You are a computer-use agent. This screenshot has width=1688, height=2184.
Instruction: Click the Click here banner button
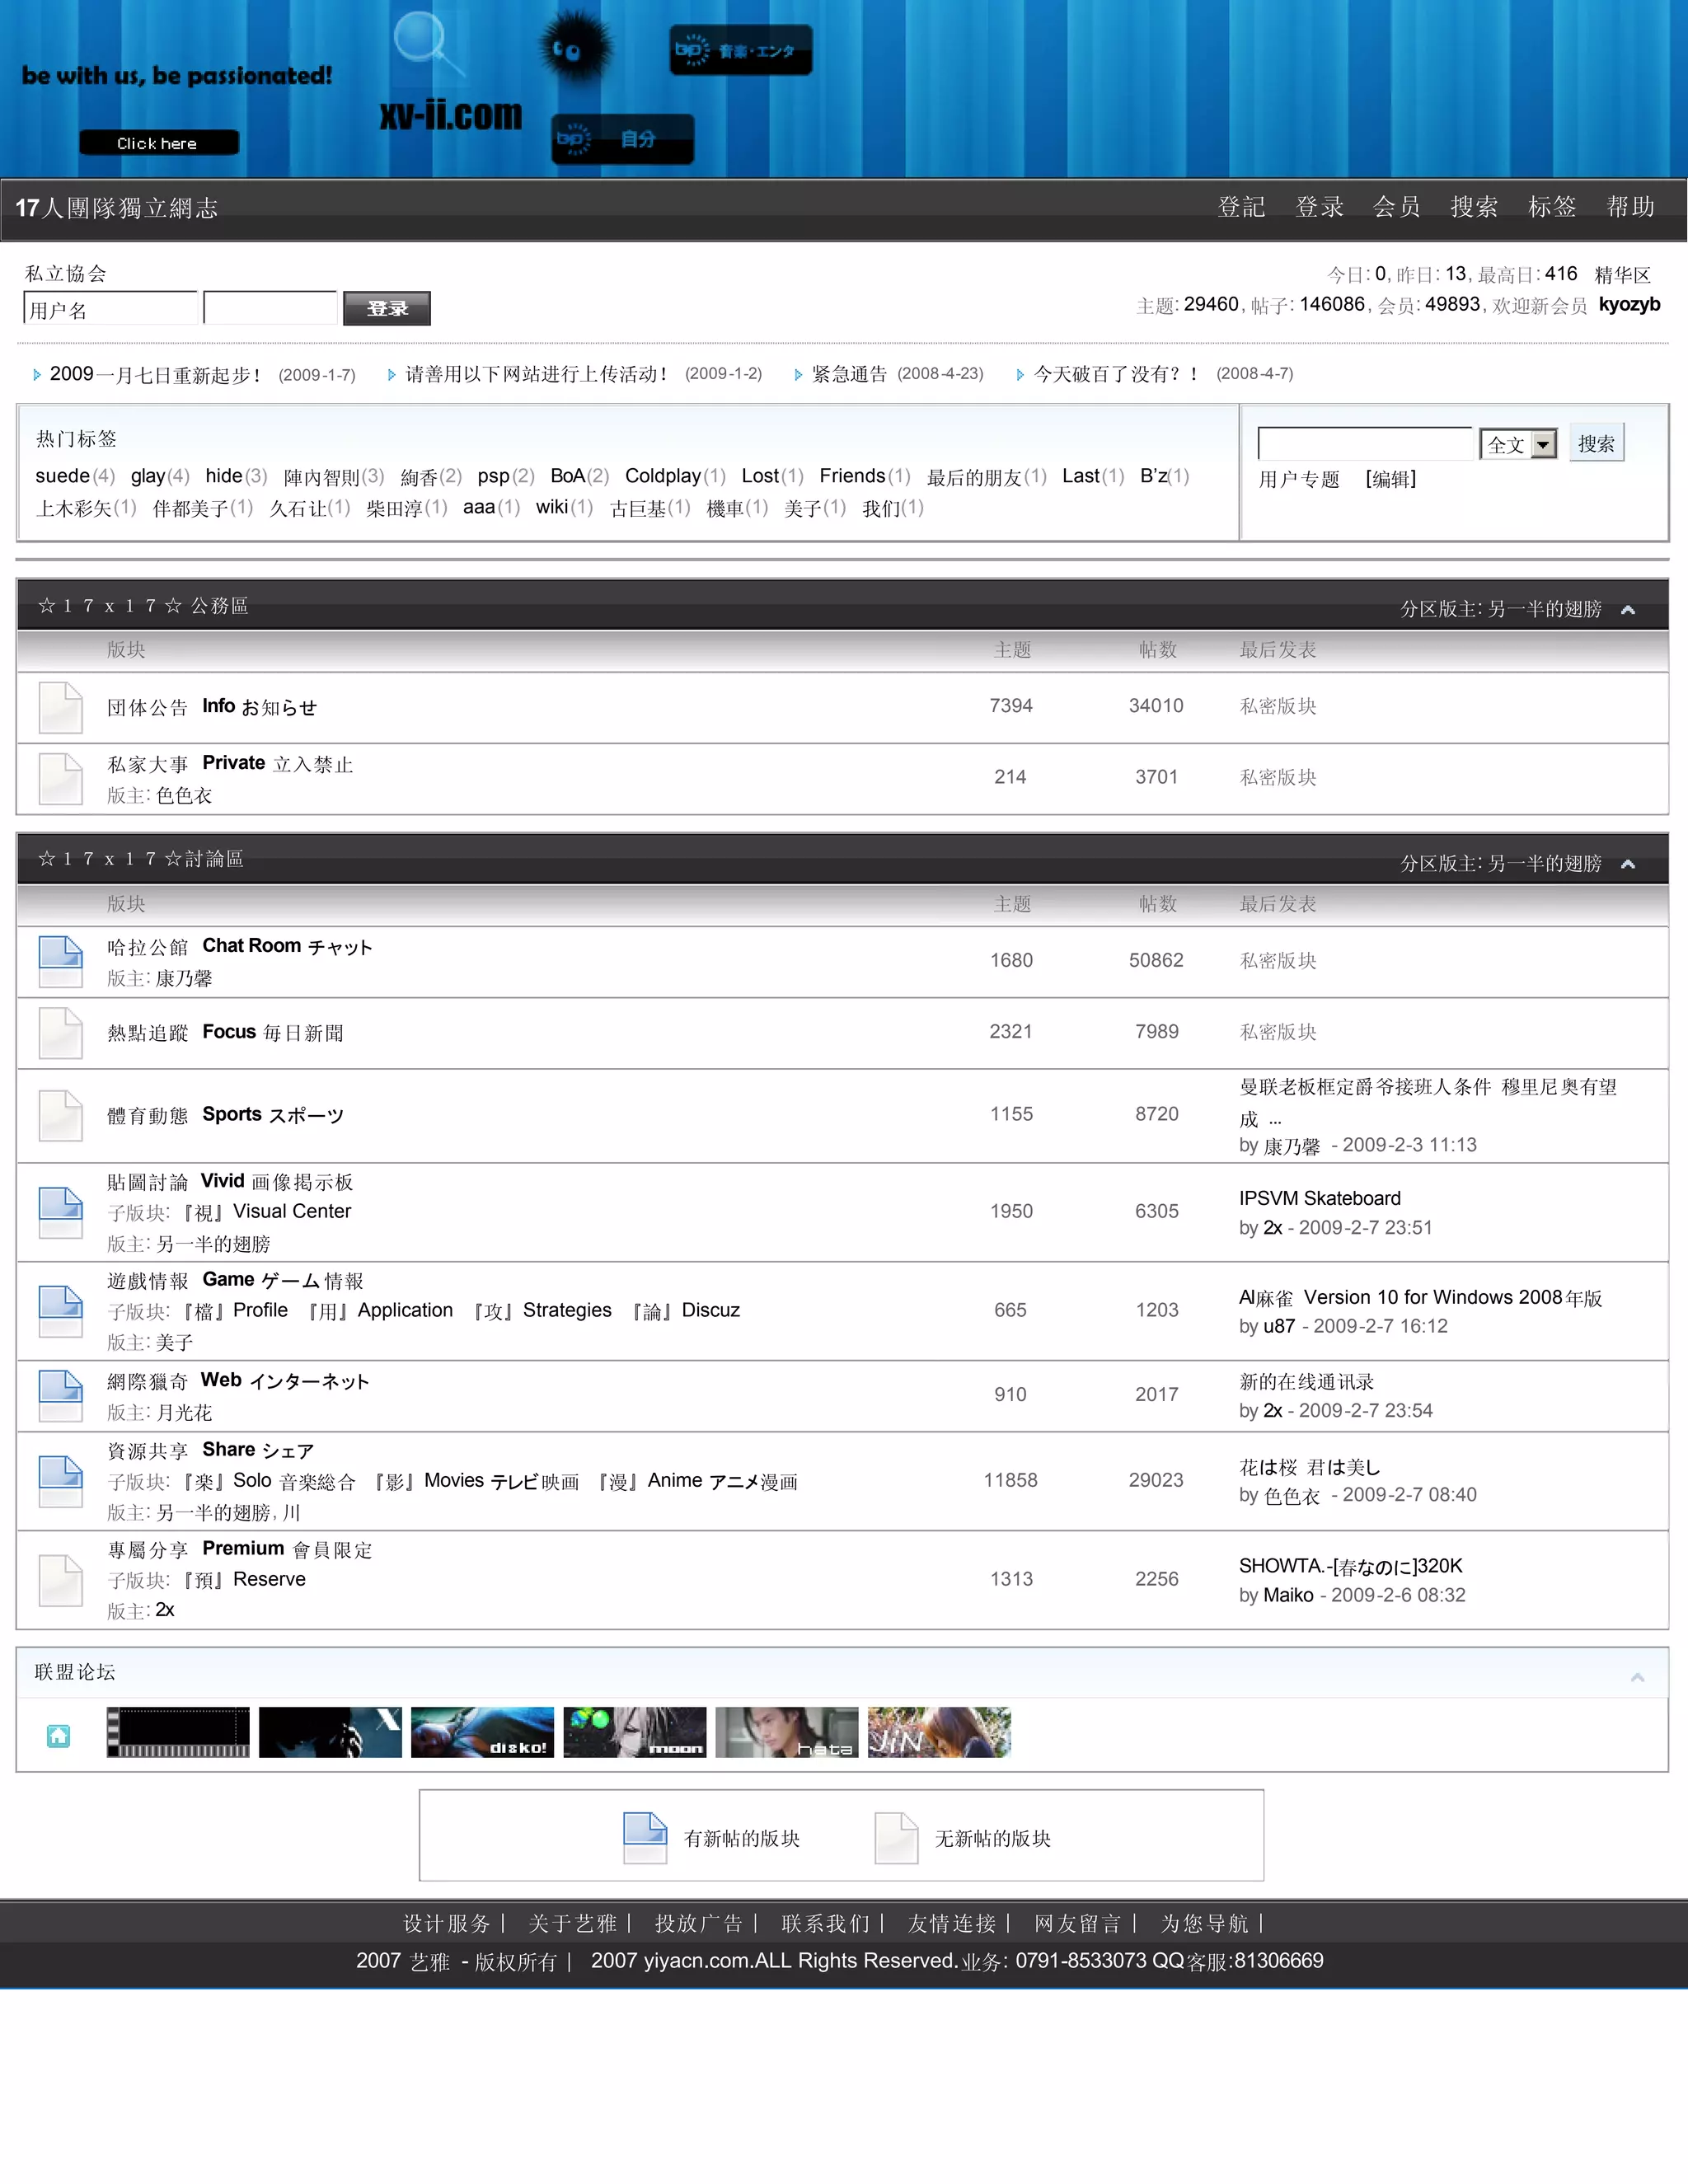tap(158, 143)
